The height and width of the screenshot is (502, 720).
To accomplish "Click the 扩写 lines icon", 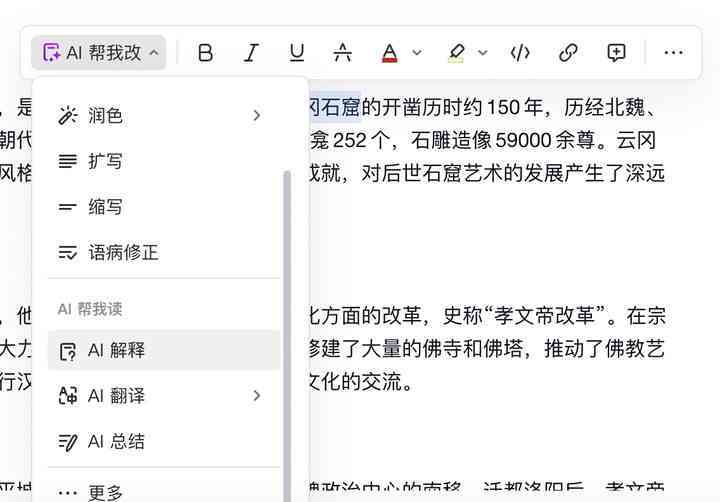I will pos(68,161).
